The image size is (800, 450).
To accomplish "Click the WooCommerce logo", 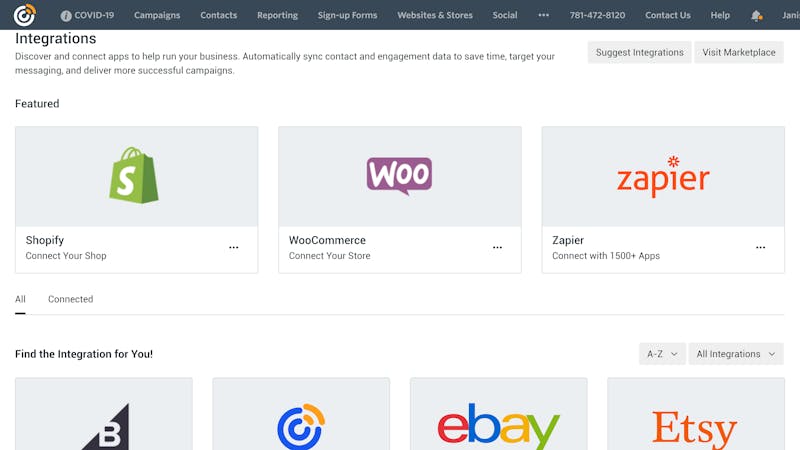I will coord(399,176).
